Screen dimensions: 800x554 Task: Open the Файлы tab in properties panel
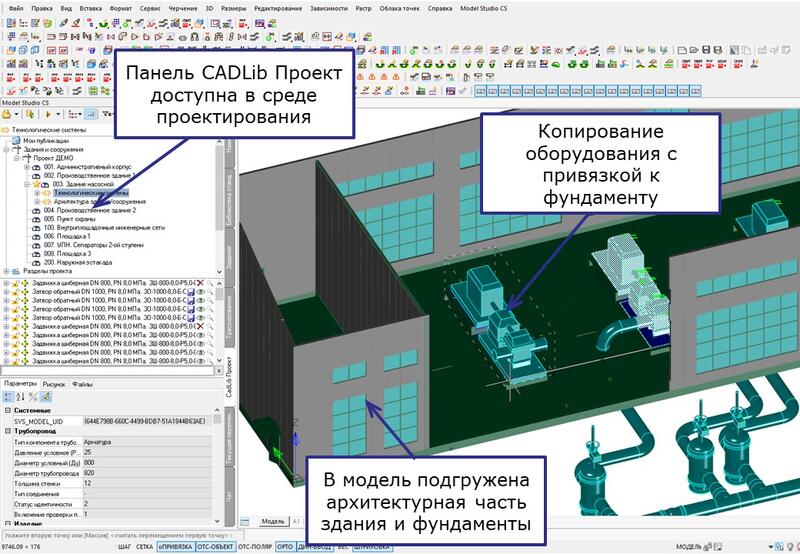point(82,383)
